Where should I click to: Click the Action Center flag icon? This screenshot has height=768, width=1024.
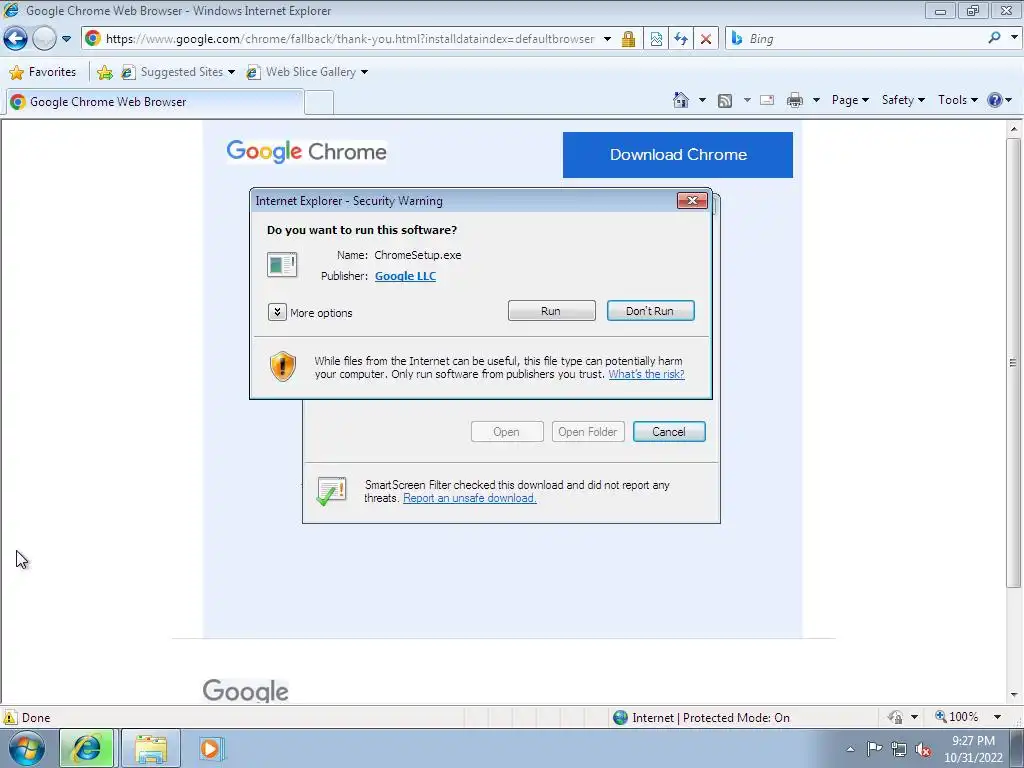(x=874, y=748)
